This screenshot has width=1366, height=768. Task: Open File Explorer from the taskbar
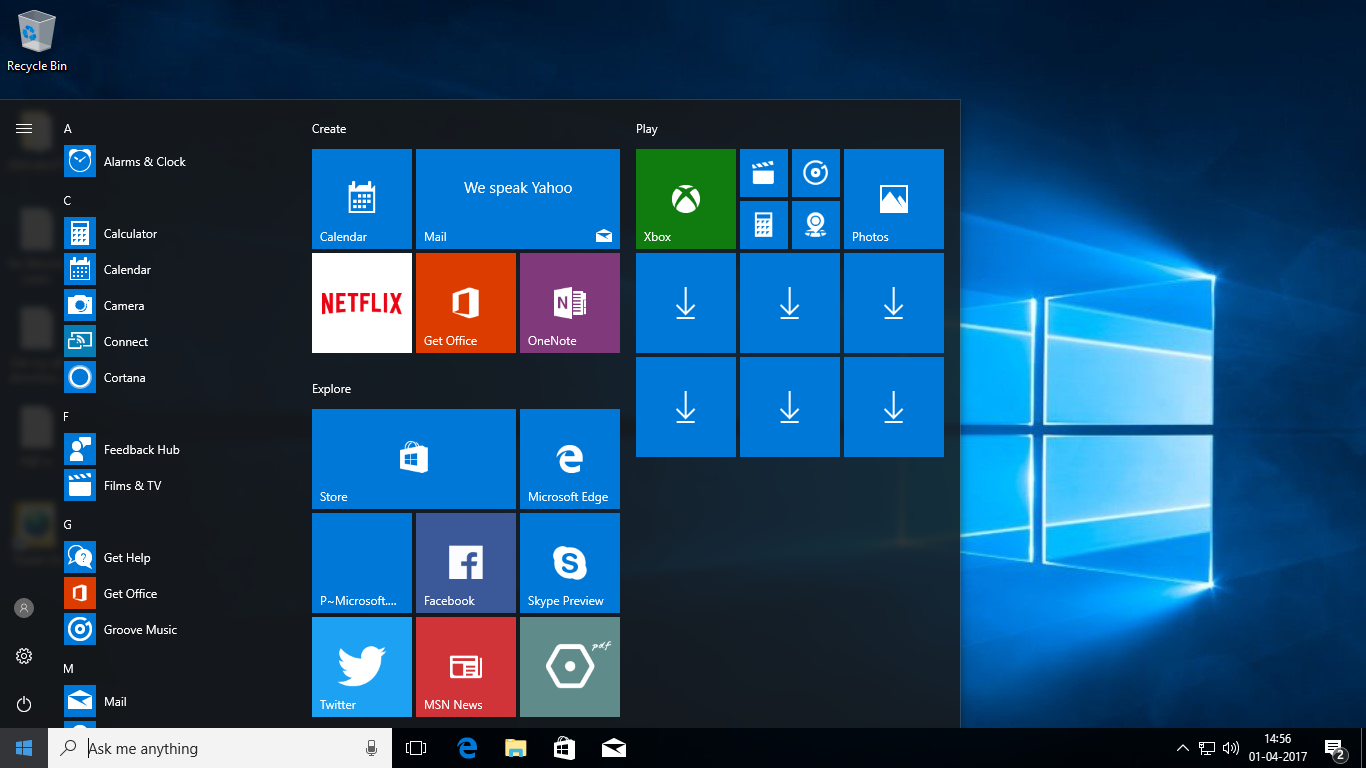pos(515,748)
